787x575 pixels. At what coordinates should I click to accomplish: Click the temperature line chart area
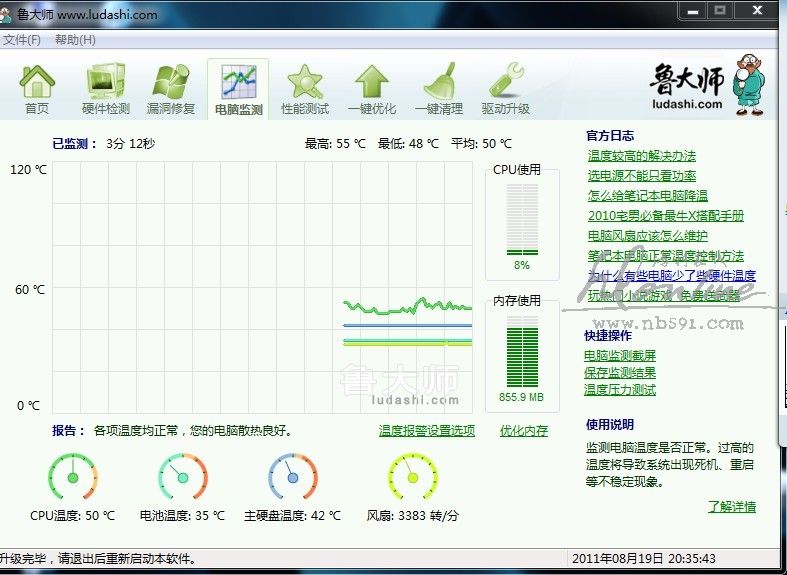click(262, 287)
